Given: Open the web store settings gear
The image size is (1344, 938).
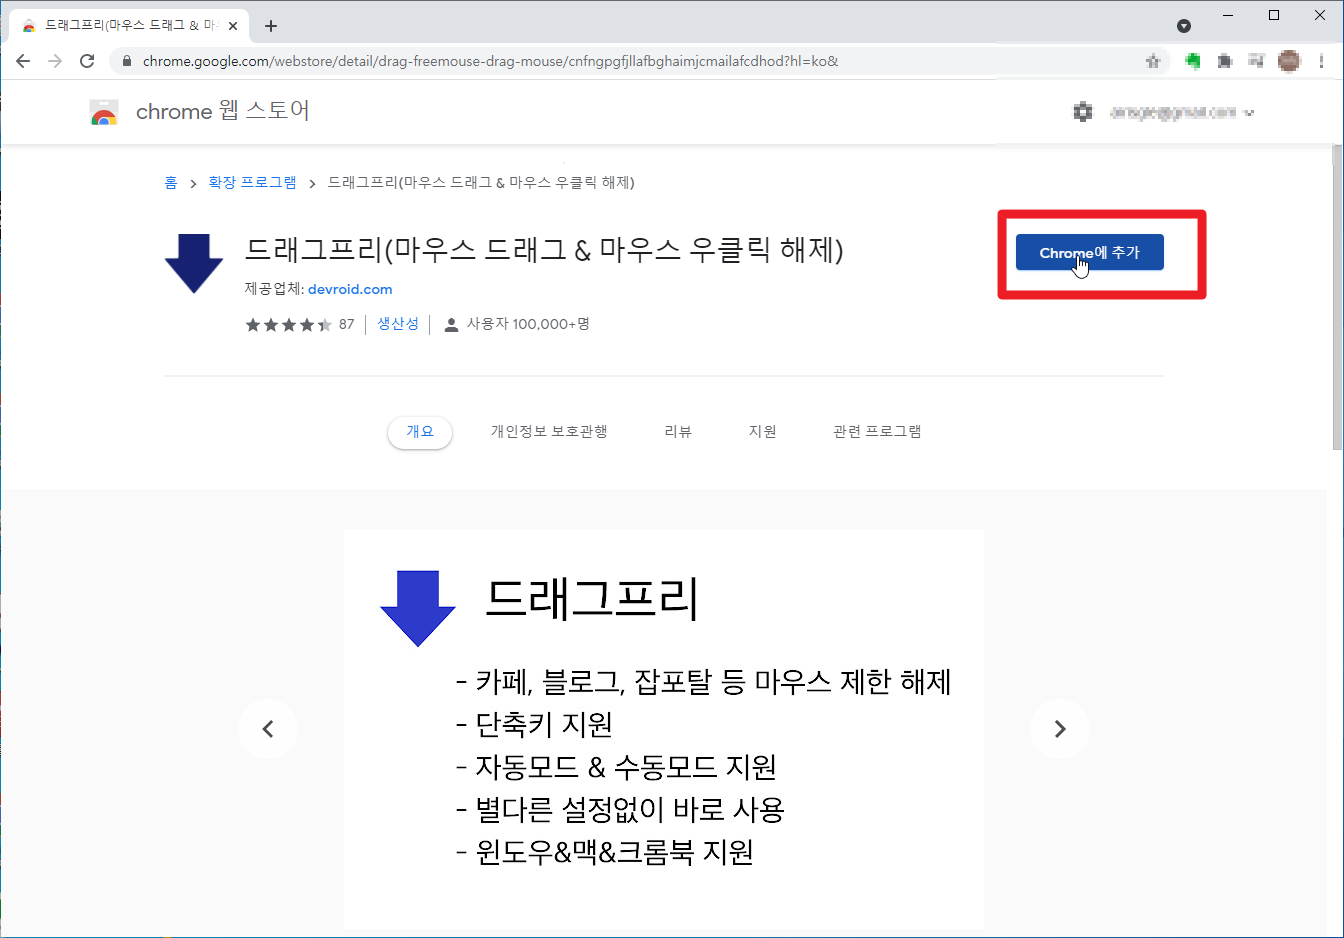Looking at the screenshot, I should point(1083,112).
